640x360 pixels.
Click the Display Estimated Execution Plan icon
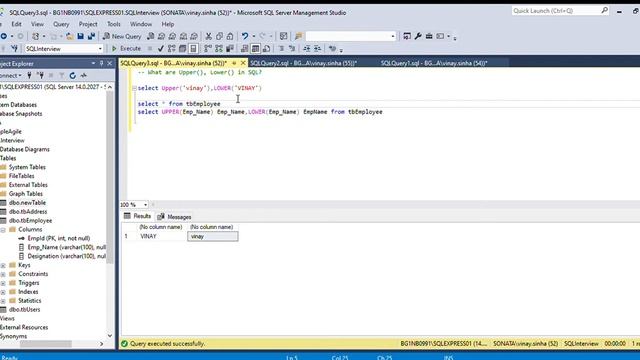tap(171, 49)
